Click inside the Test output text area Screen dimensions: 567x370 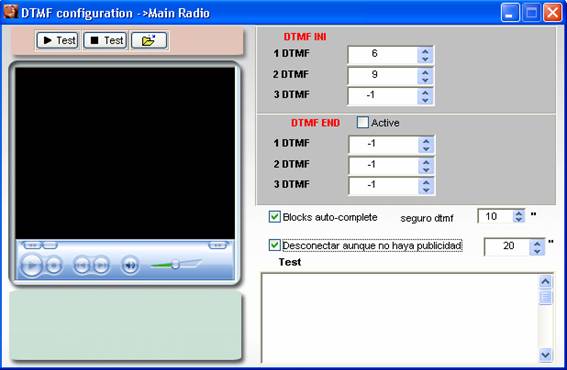click(400, 318)
